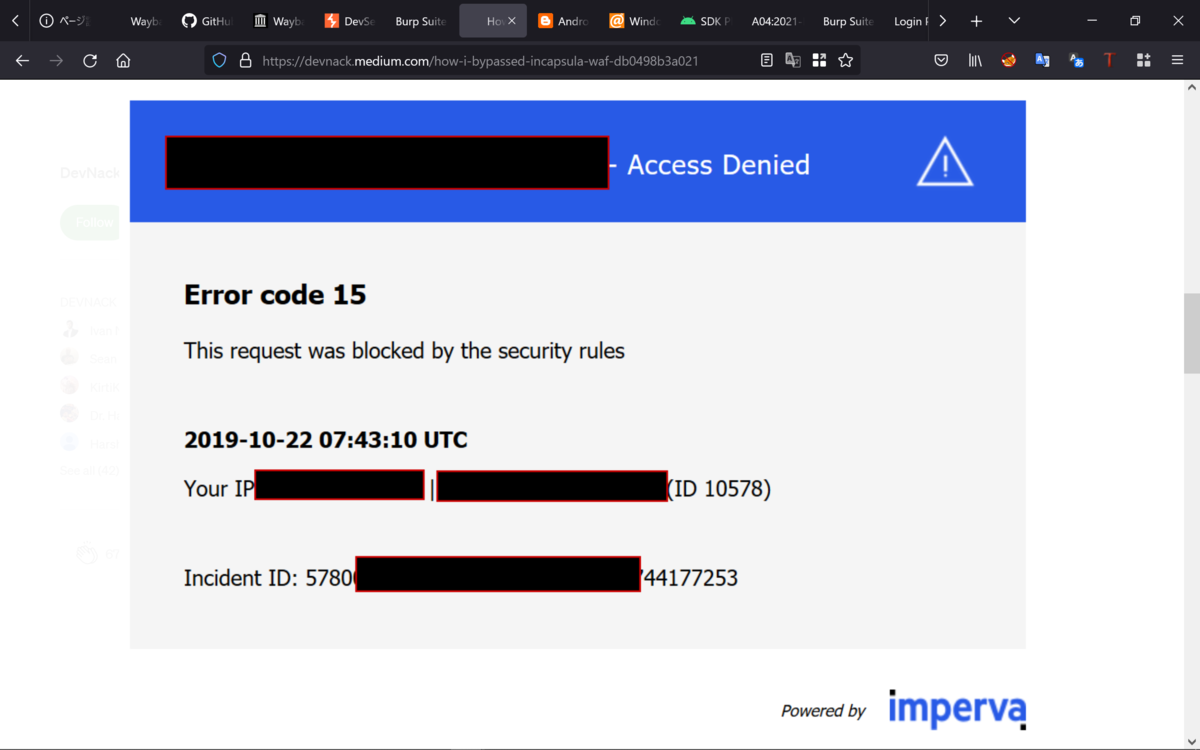Toggle reader view in the address bar
The image size is (1200, 750).
click(x=767, y=61)
